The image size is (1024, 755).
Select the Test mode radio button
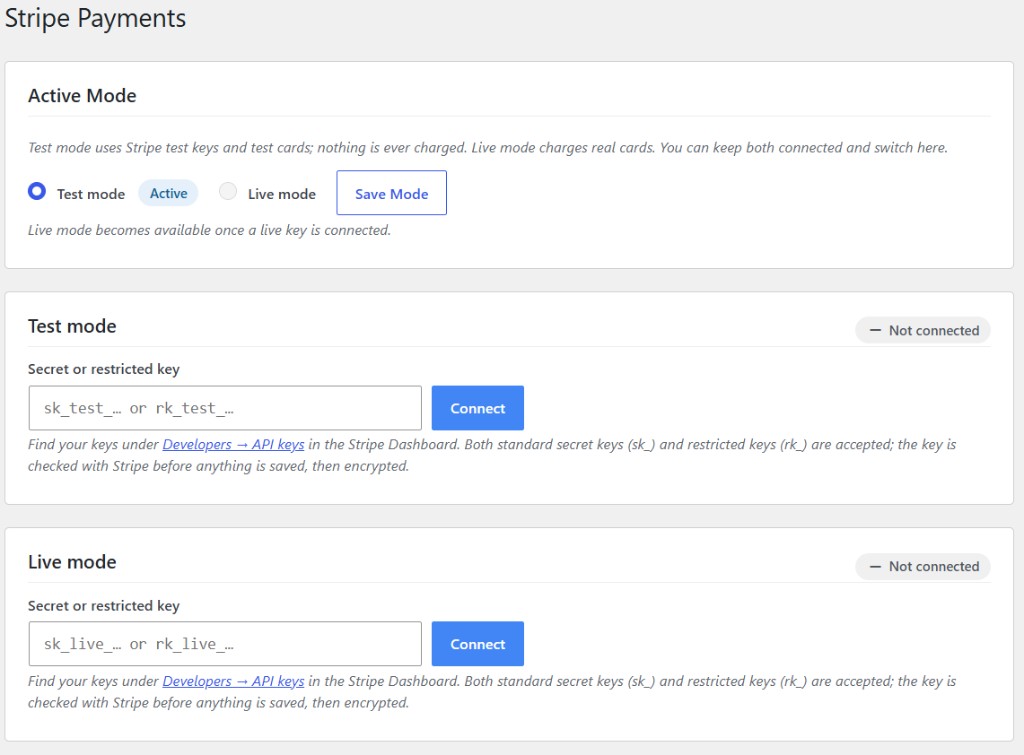tap(37, 191)
